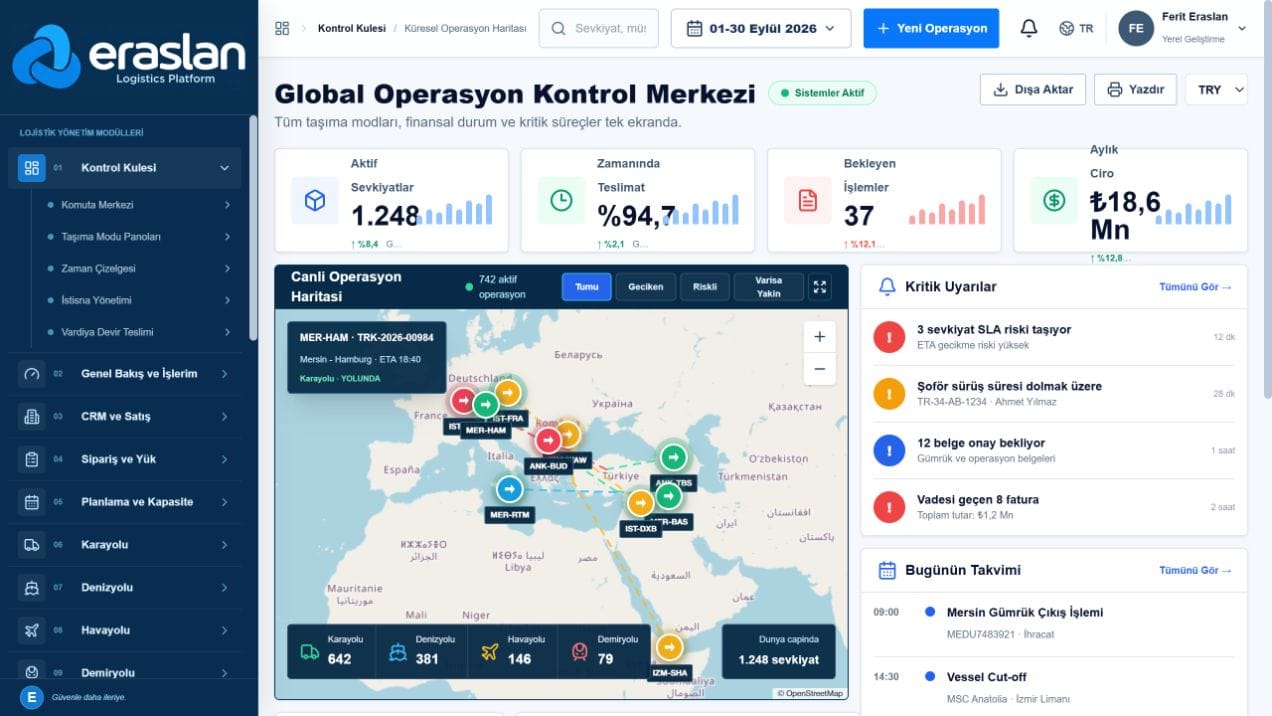
Task: Click the Eraslan Logistics Platform logo
Action: (129, 58)
